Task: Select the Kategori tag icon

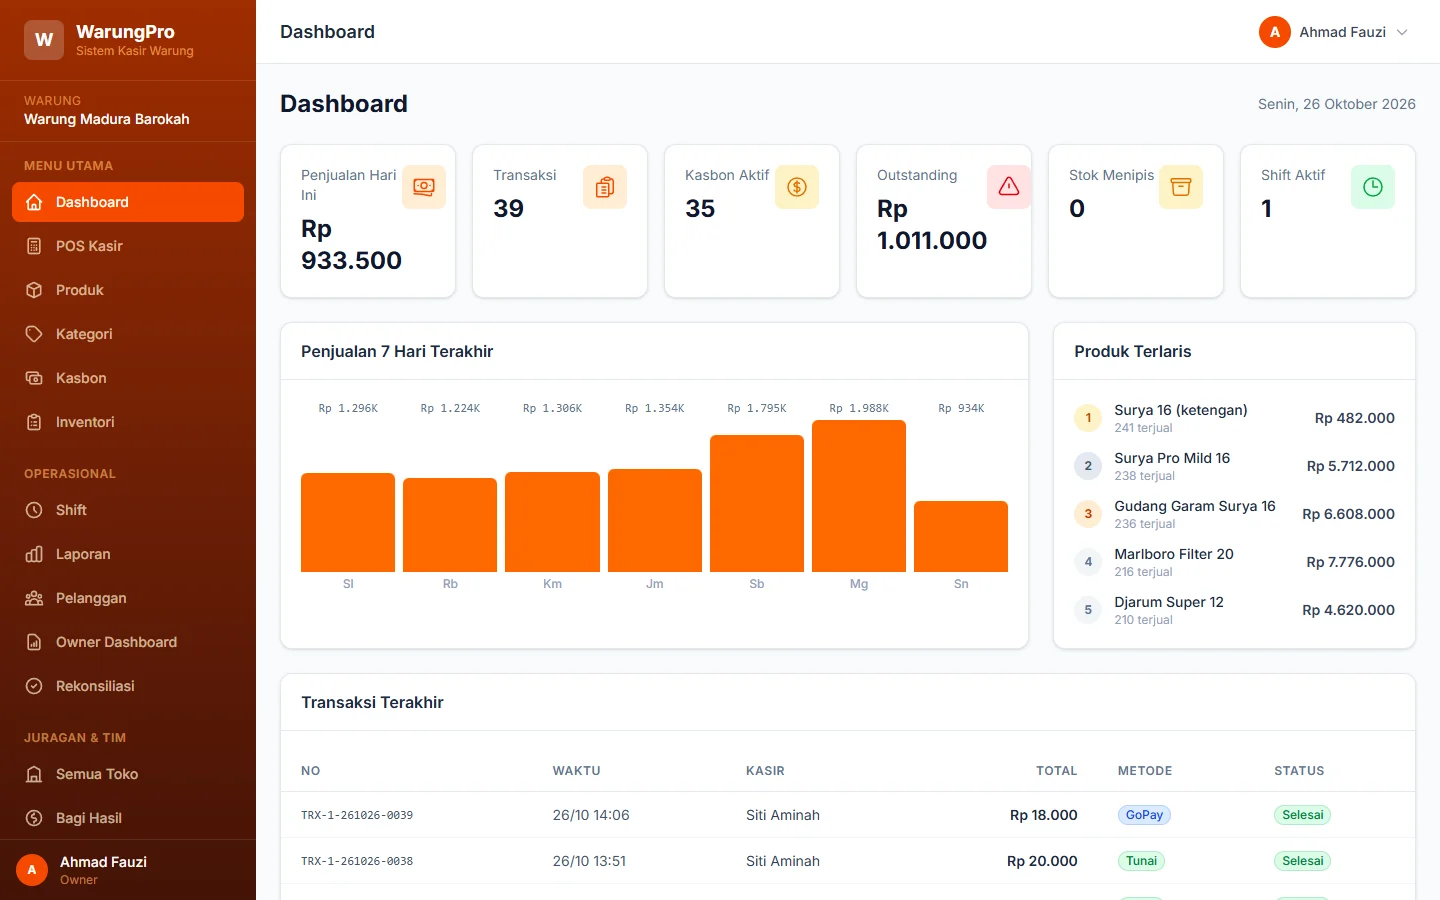Action: pos(34,334)
